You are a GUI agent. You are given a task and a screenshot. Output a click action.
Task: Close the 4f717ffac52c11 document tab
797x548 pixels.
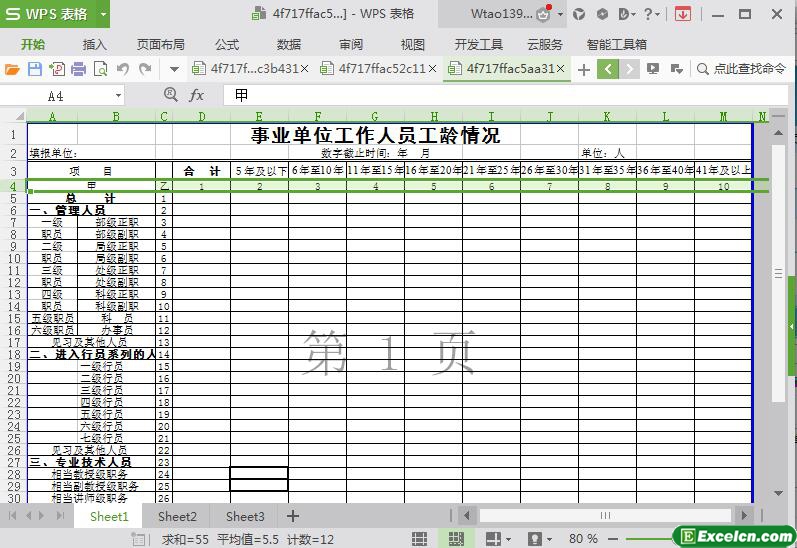tap(432, 69)
